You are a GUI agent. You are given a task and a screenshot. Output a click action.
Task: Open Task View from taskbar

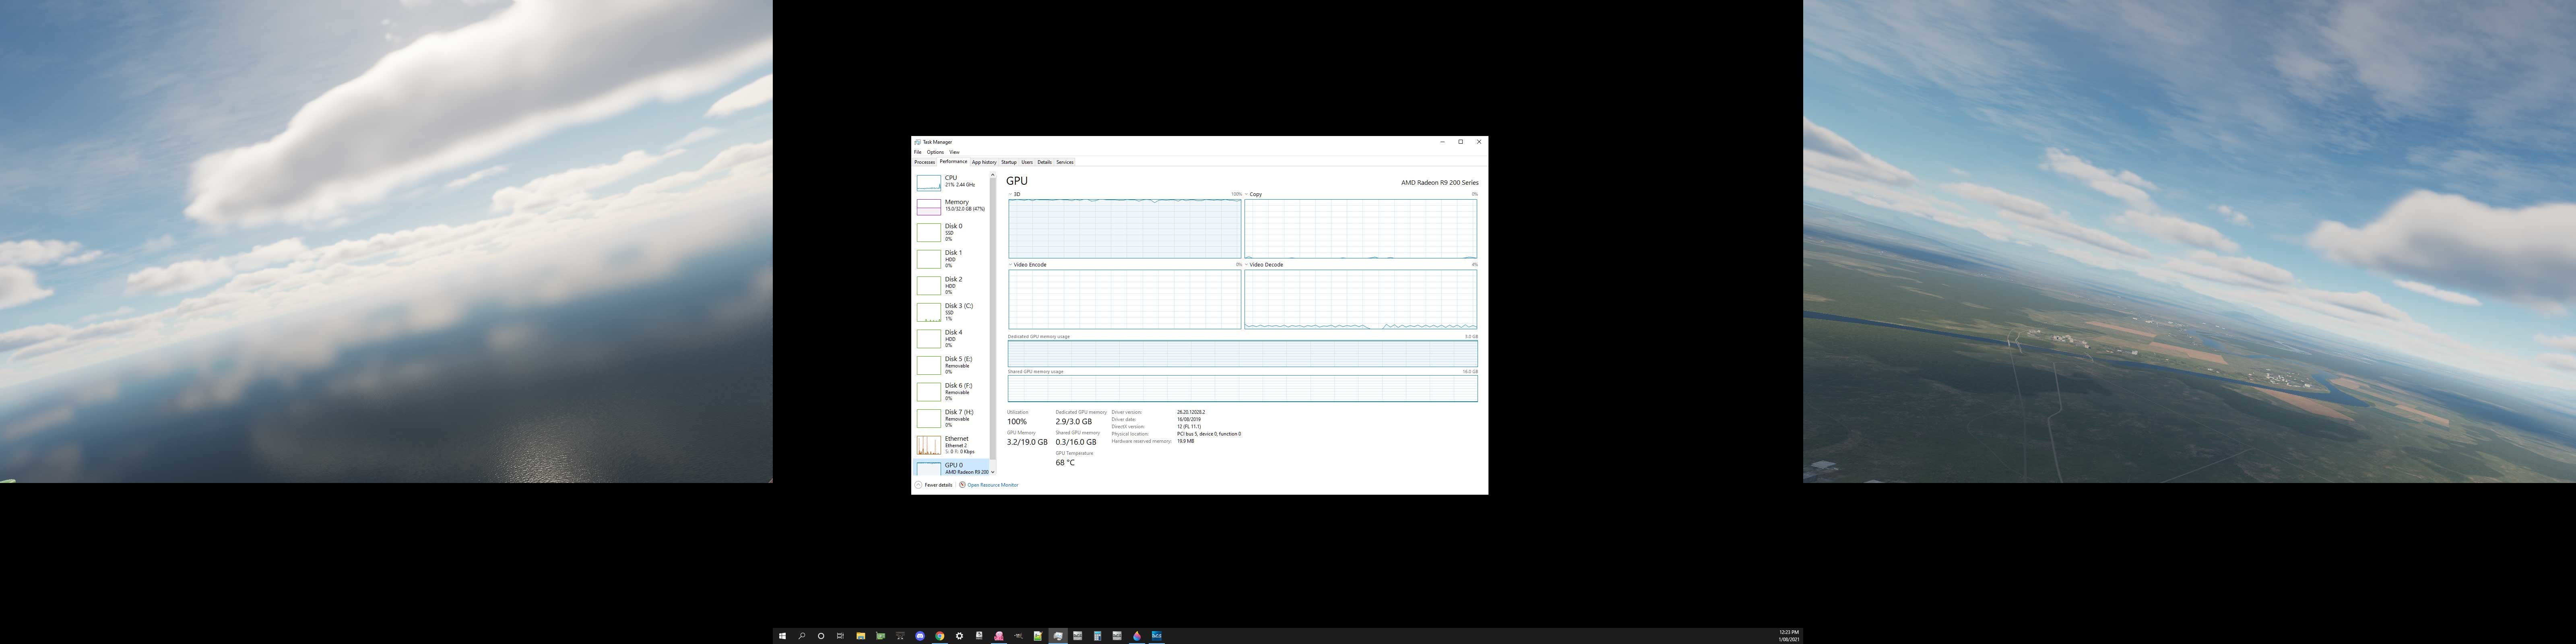click(840, 636)
